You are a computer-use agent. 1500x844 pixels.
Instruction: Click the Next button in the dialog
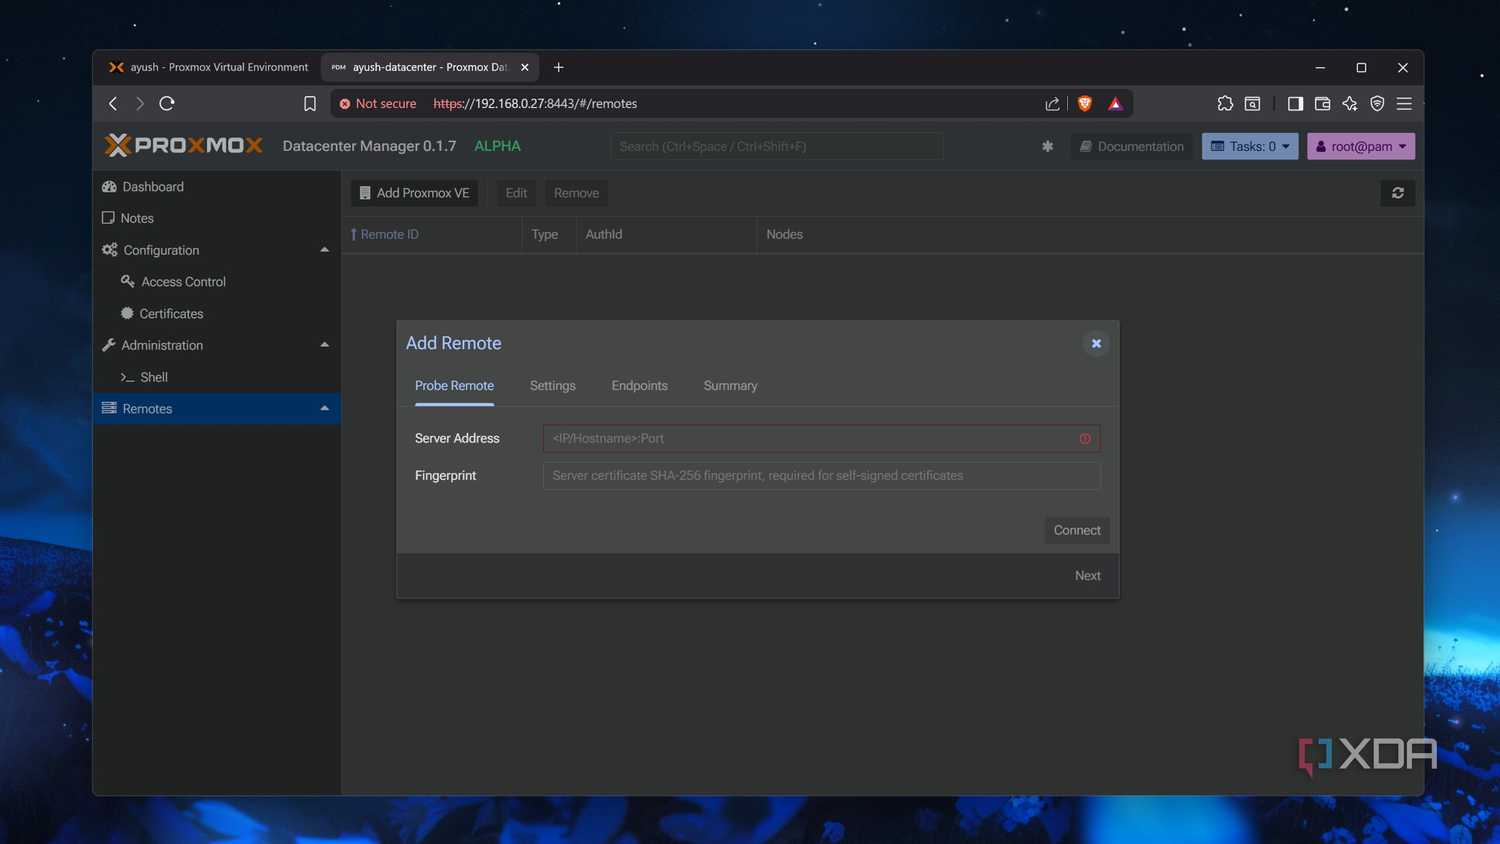pos(1087,576)
